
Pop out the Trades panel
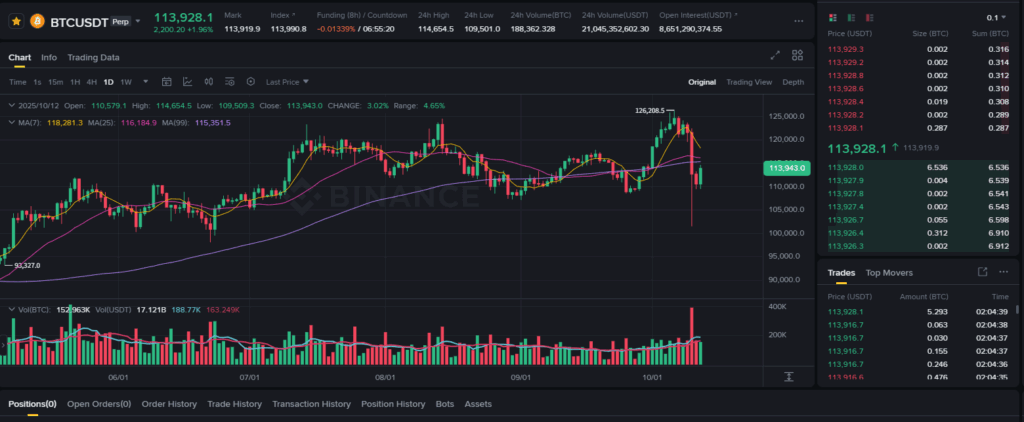coord(982,272)
